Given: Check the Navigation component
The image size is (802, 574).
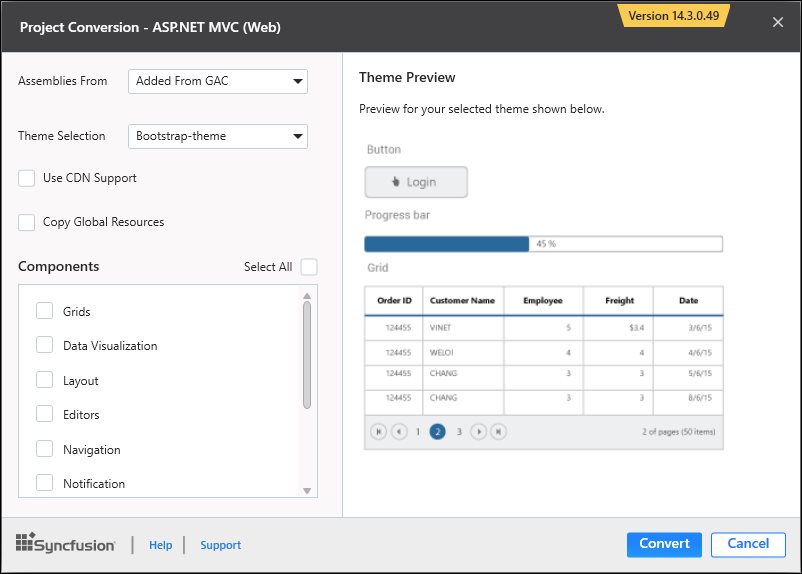Looking at the screenshot, I should (44, 449).
